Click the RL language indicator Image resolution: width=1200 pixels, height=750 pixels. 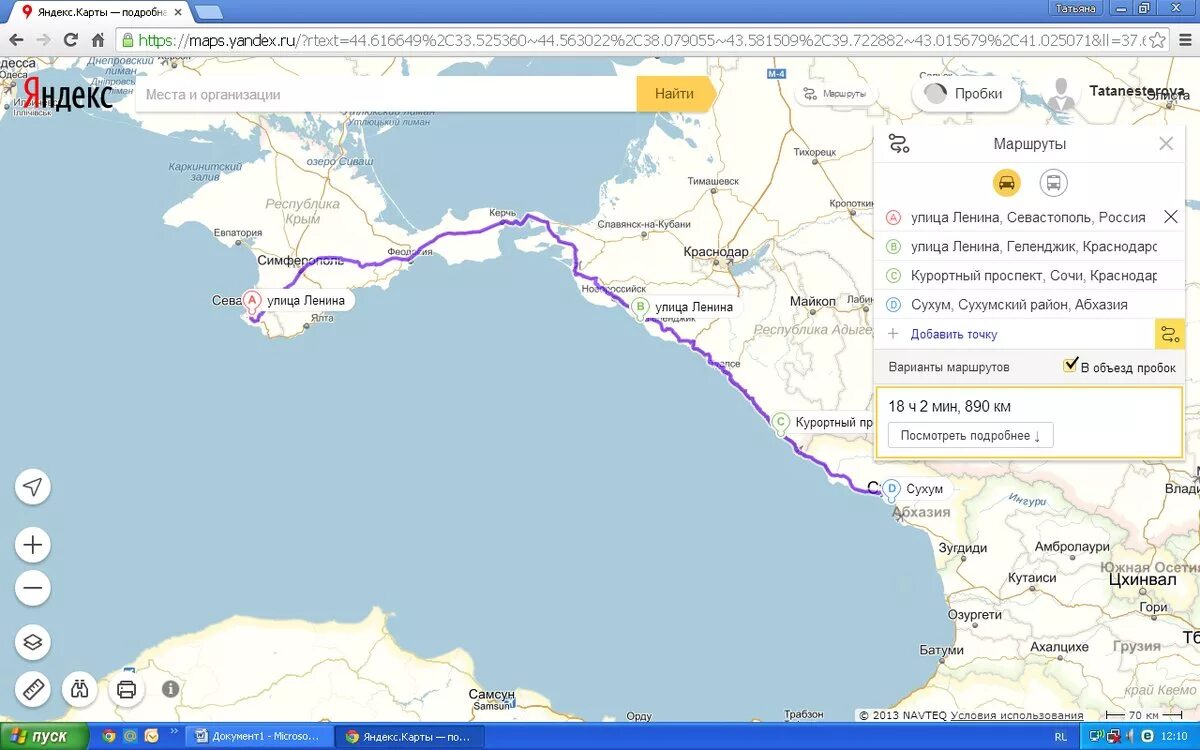coord(1060,736)
